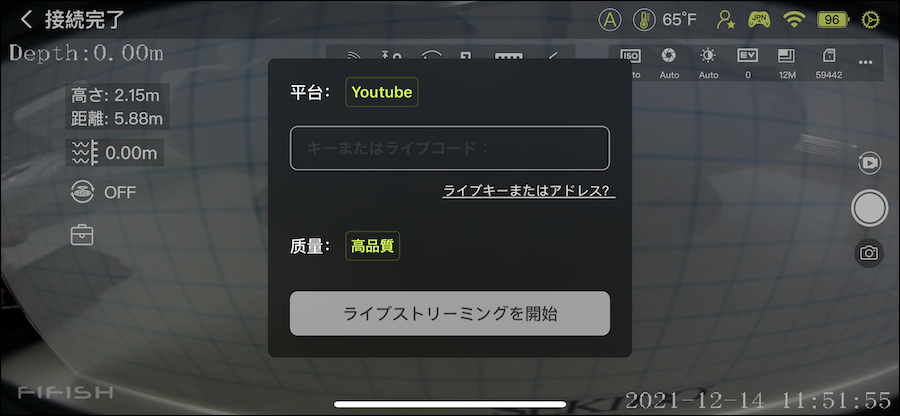Toggle the depth hold 0.00m indicator
900x416 pixels.
(x=115, y=152)
